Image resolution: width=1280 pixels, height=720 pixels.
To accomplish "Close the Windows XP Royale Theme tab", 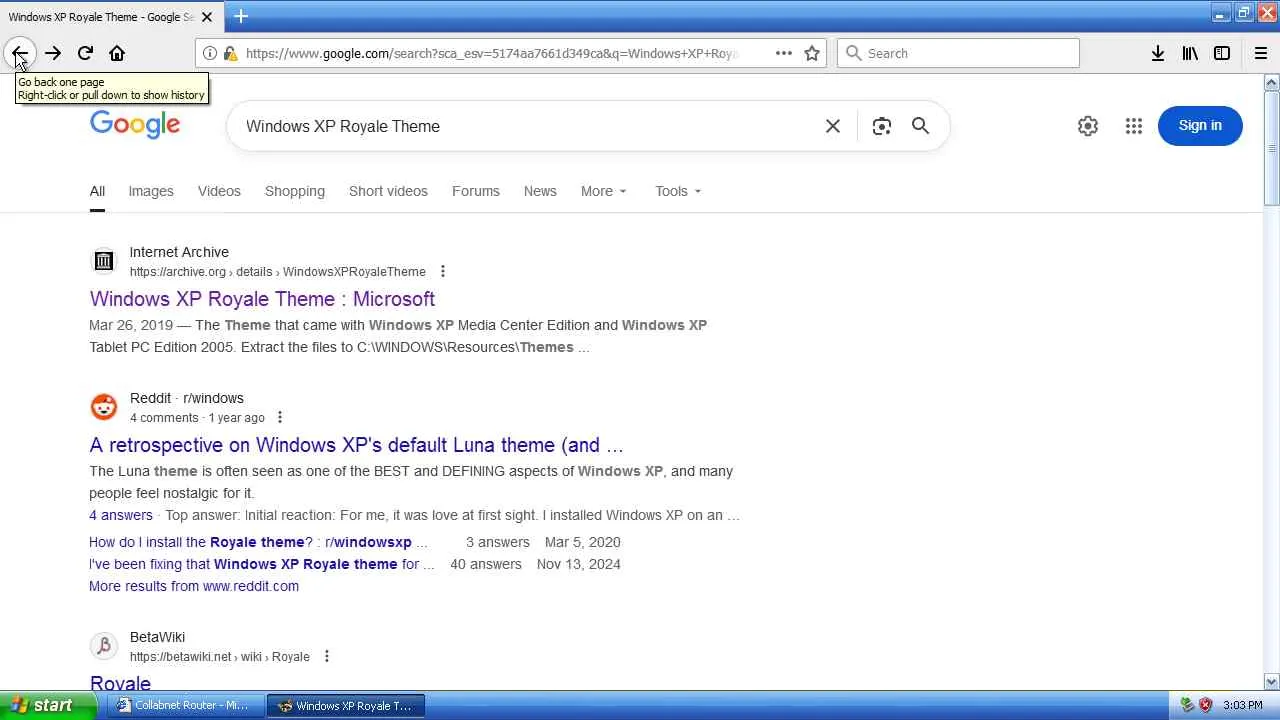I will 207,17.
